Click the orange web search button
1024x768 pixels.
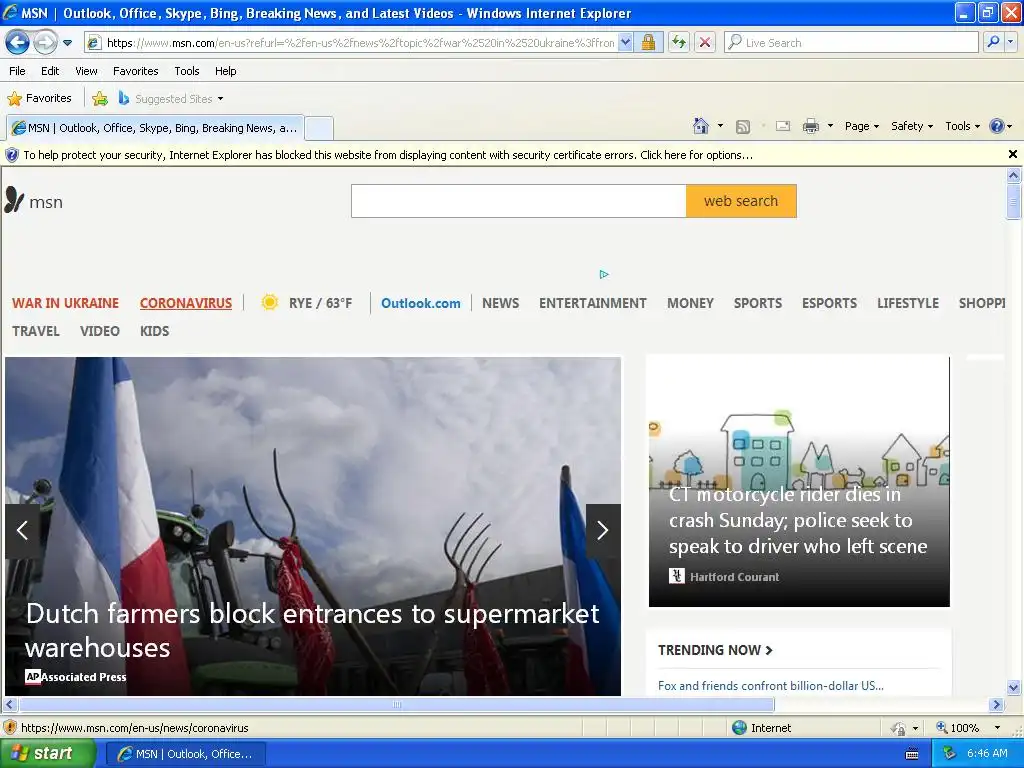741,201
